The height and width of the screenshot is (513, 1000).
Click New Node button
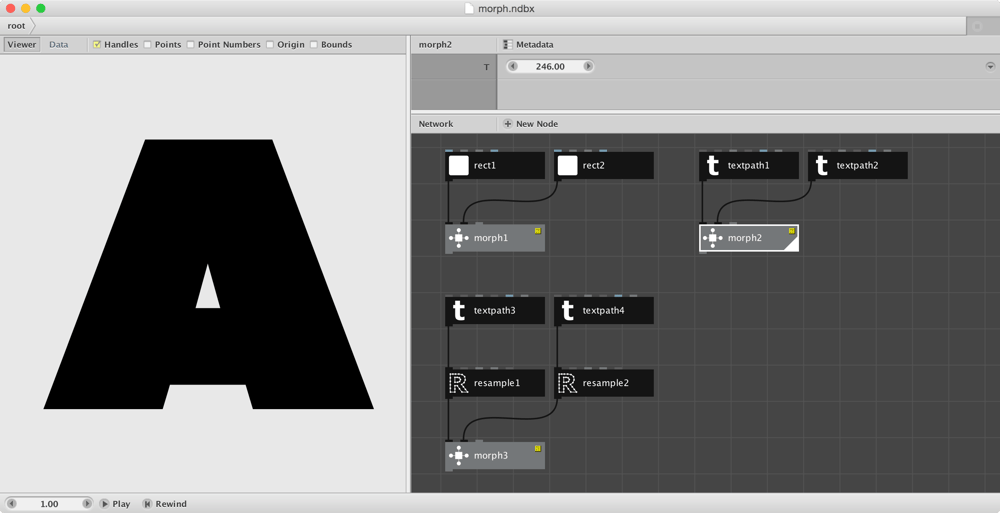click(x=531, y=124)
